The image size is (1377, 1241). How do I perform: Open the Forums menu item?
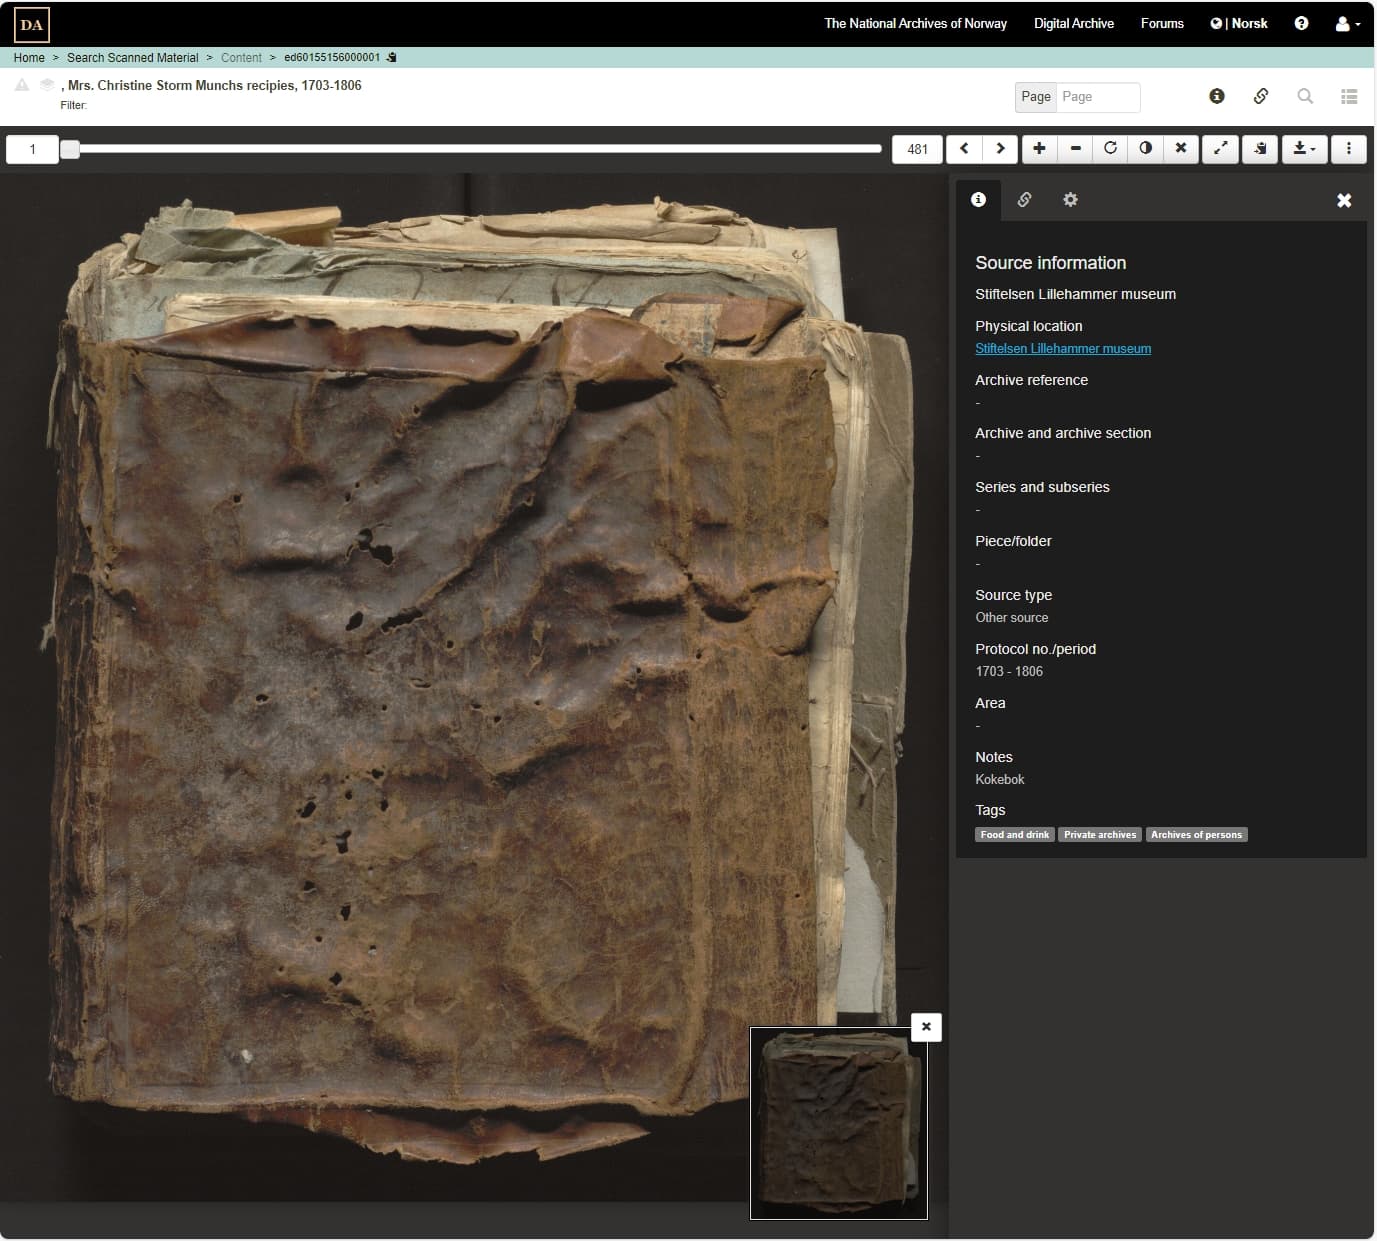pos(1162,23)
